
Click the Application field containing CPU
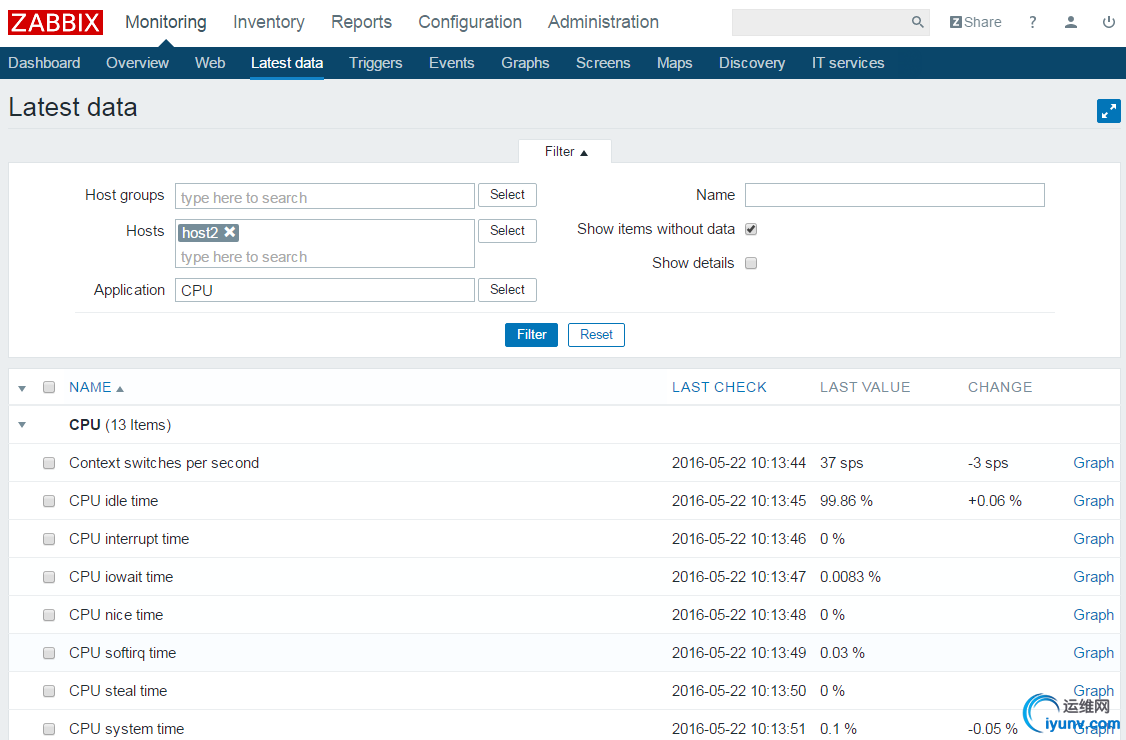[325, 290]
